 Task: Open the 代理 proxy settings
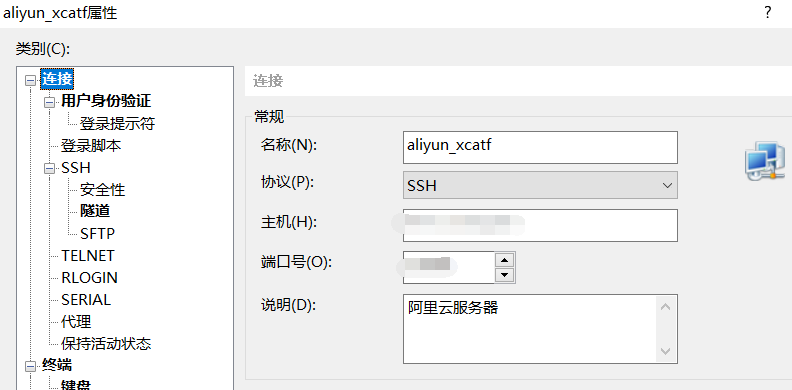[x=76, y=322]
